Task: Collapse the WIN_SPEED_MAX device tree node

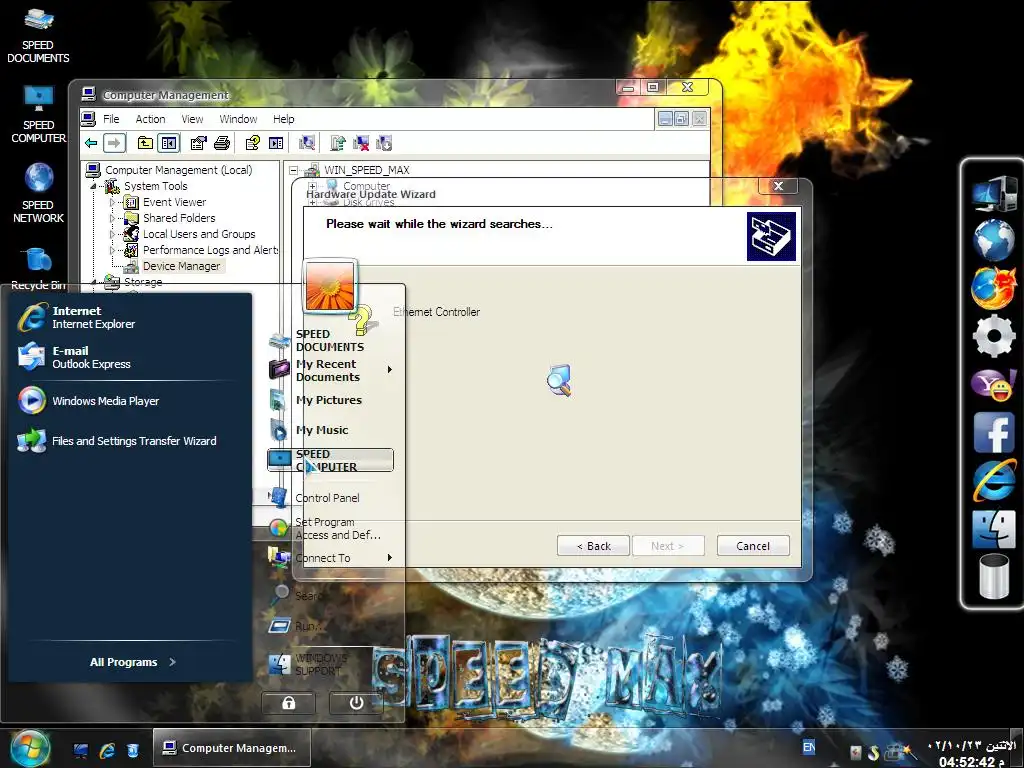Action: [293, 170]
